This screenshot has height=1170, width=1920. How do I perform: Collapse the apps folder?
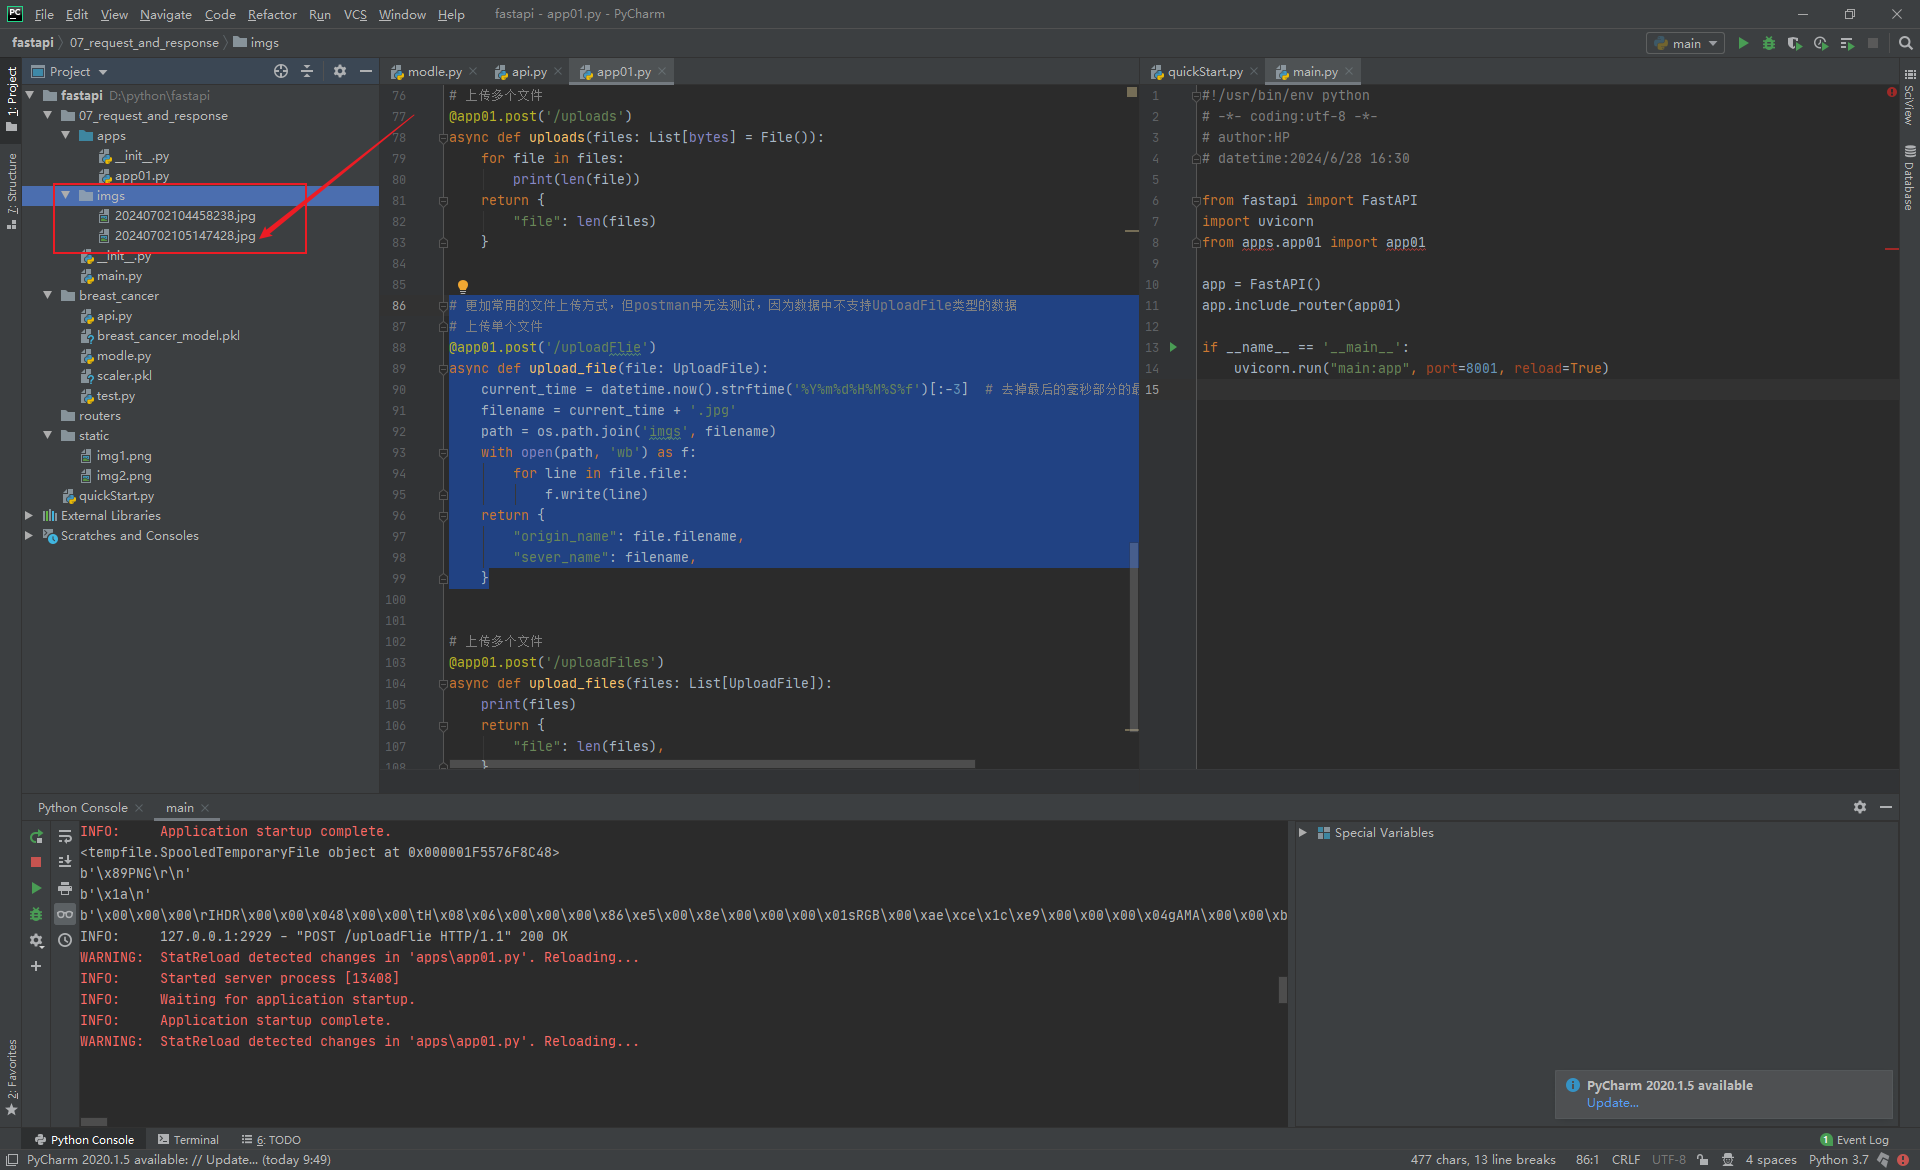(x=65, y=135)
